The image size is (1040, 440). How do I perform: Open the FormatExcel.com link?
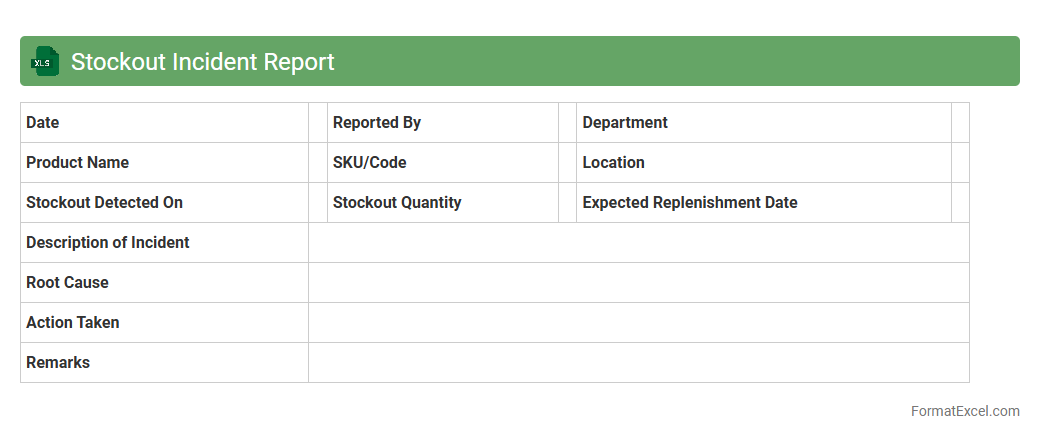click(965, 411)
